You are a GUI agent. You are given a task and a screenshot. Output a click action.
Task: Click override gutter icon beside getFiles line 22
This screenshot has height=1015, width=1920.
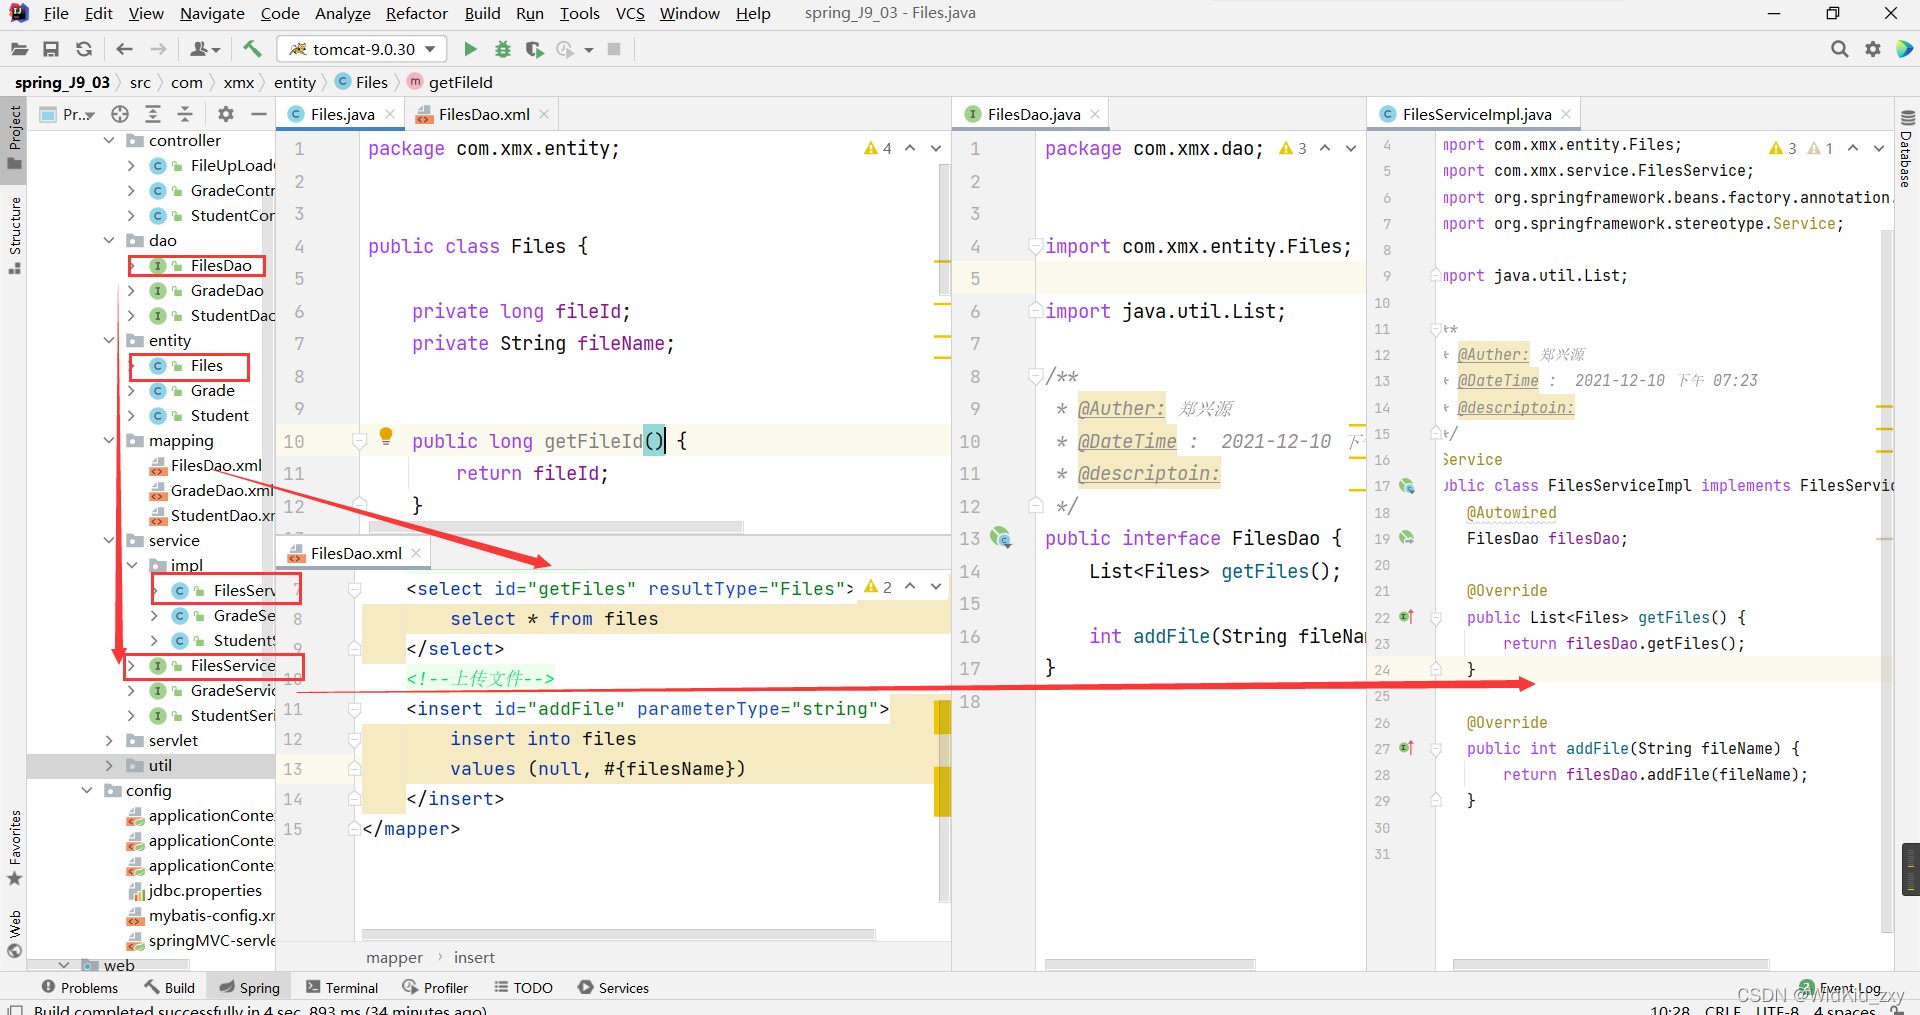[x=1406, y=617]
